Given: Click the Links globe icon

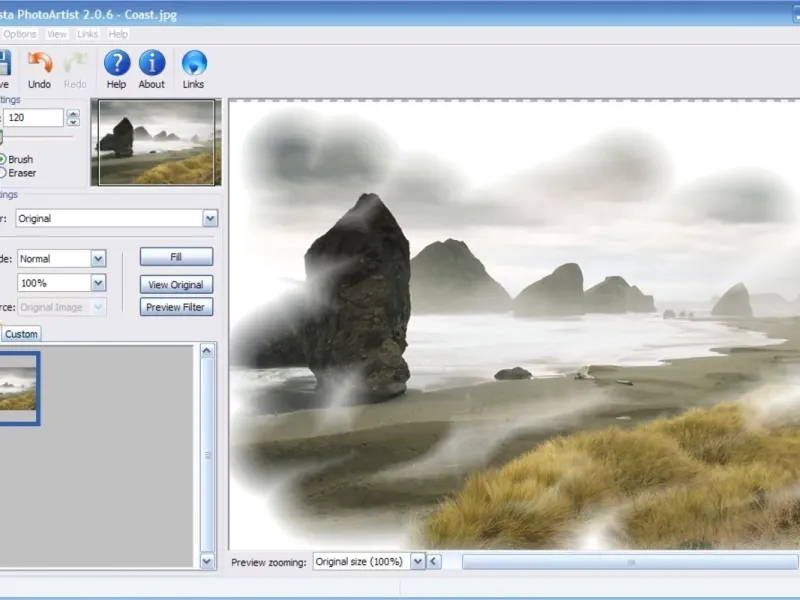Looking at the screenshot, I should pyautogui.click(x=193, y=63).
